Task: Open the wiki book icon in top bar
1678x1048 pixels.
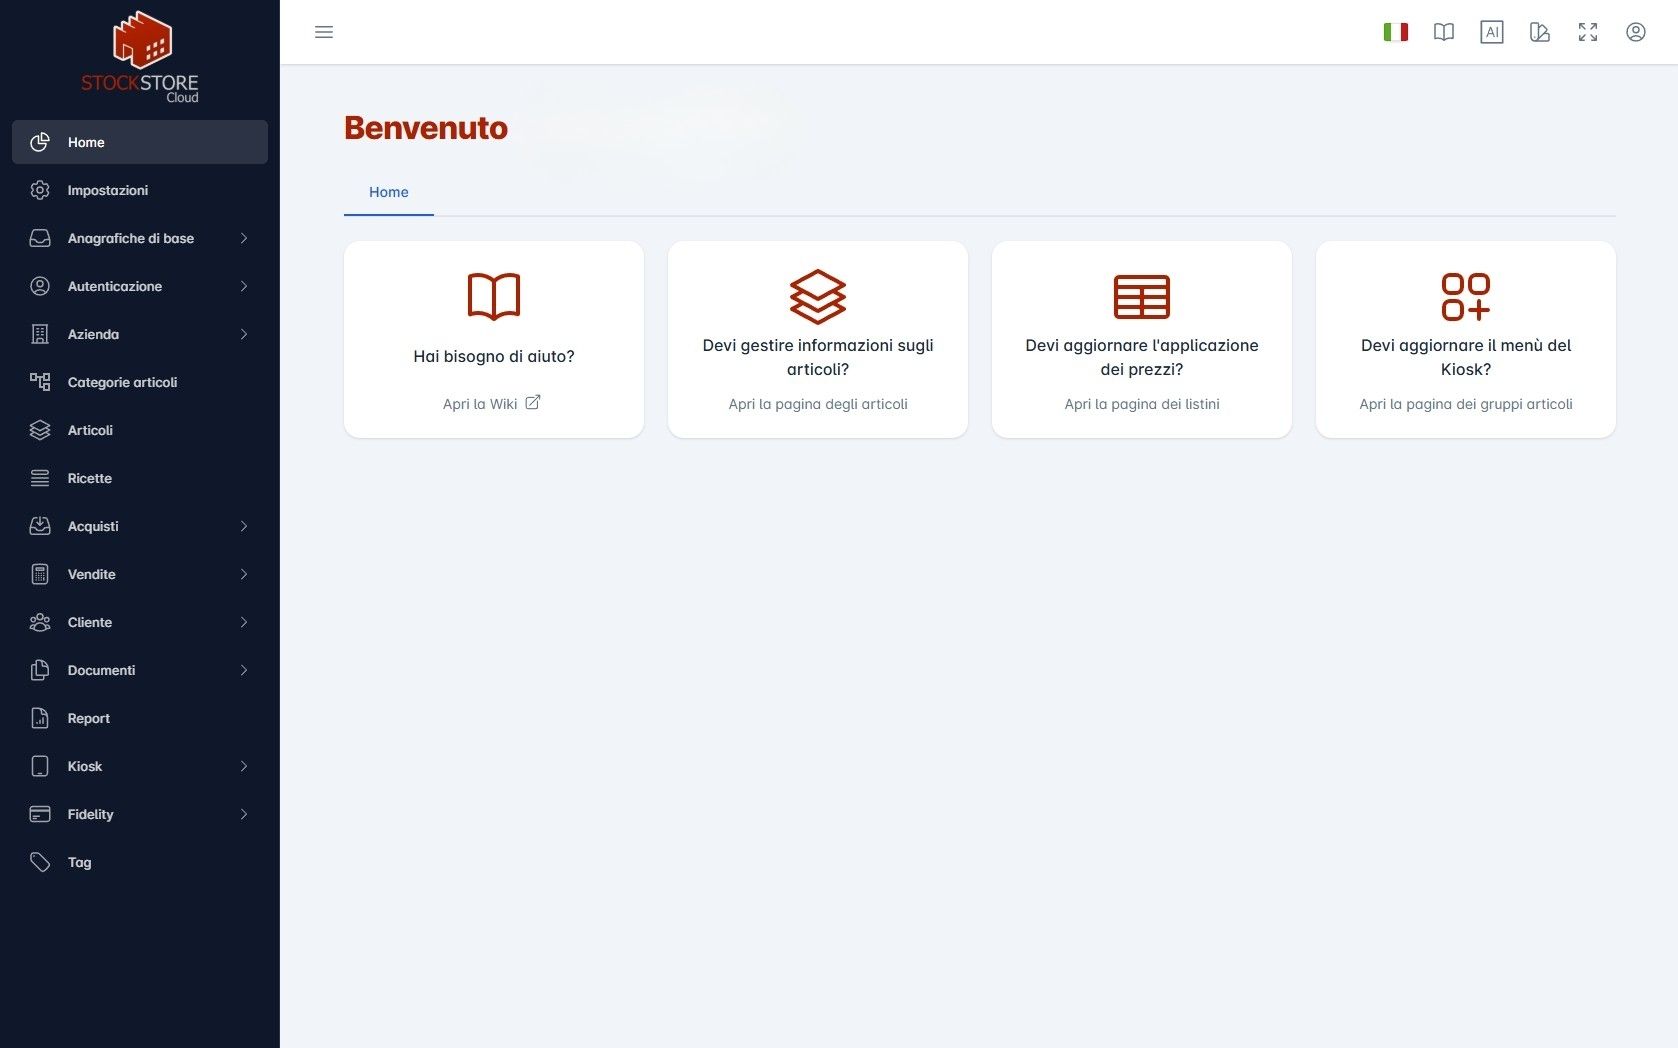Action: pos(1444,32)
